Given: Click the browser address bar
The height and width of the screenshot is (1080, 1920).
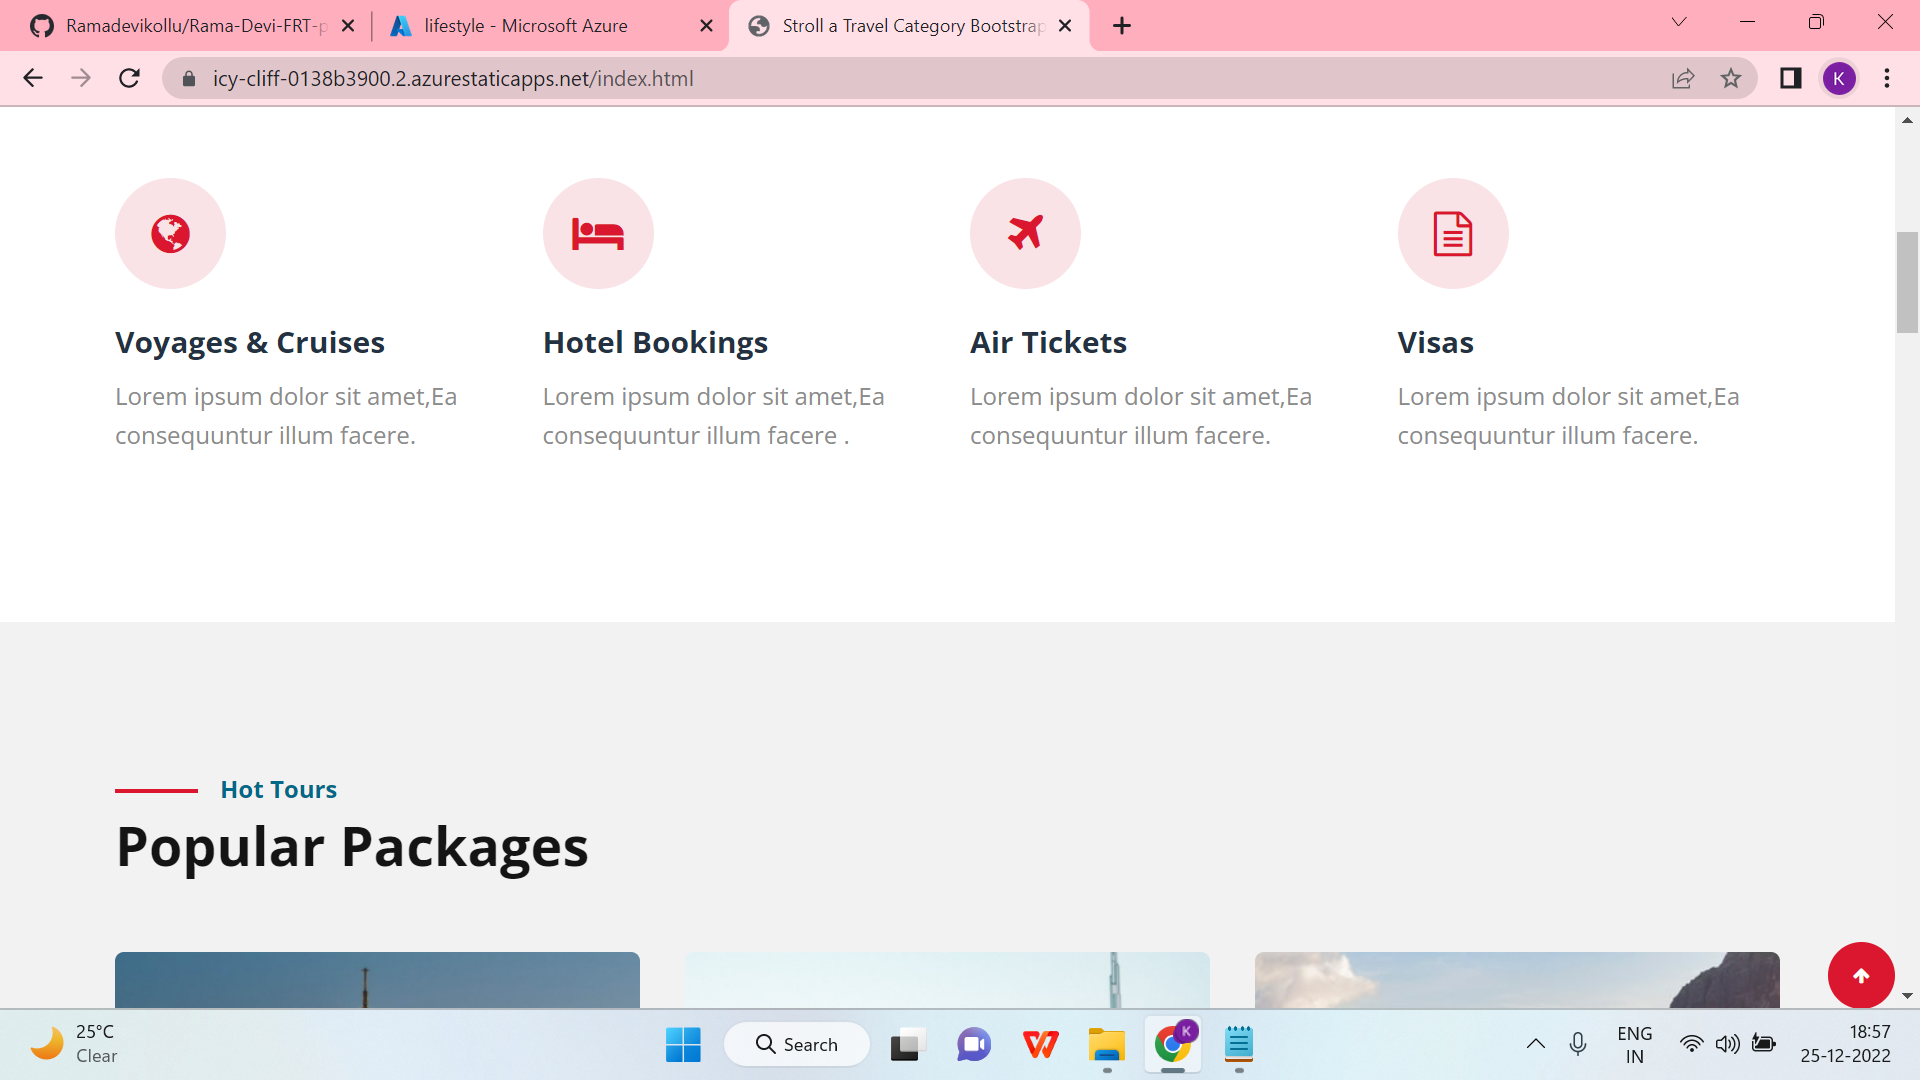Looking at the screenshot, I should [x=700, y=78].
